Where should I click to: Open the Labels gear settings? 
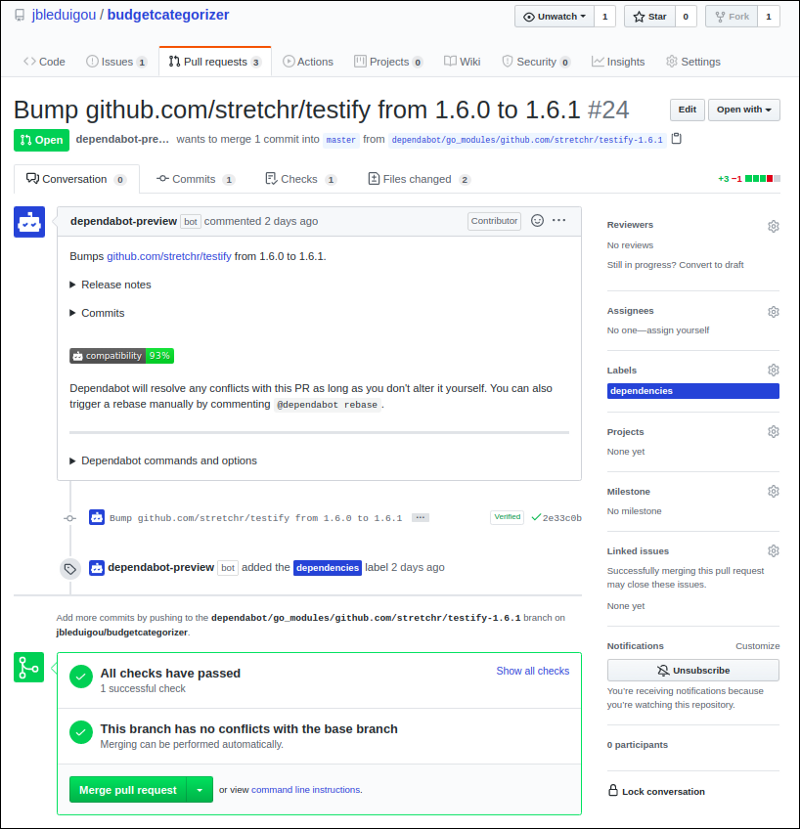coord(773,370)
